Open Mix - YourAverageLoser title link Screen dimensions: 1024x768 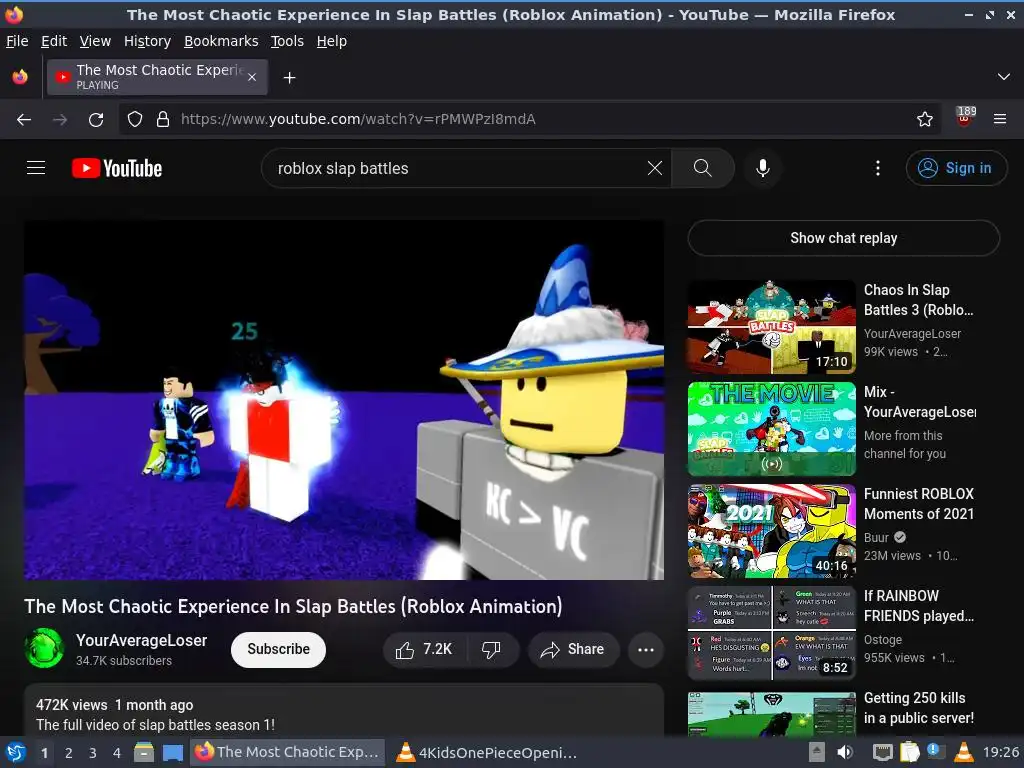tap(920, 402)
